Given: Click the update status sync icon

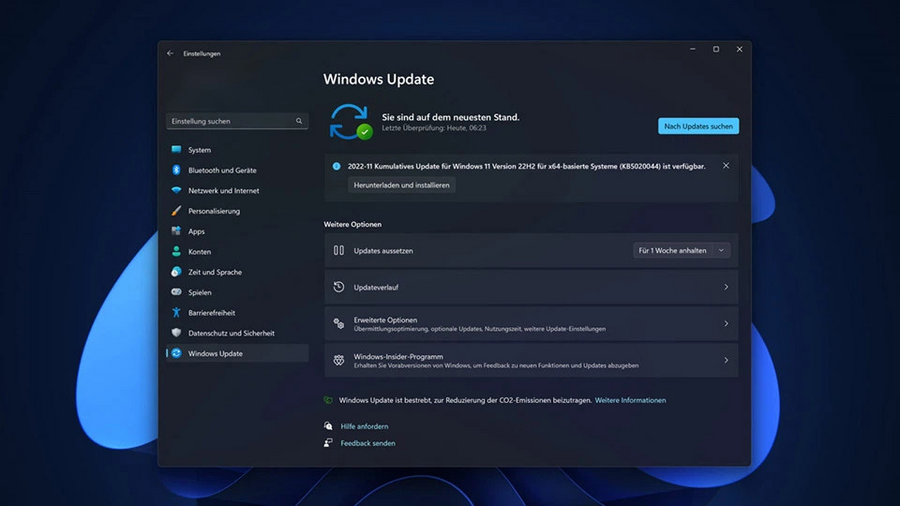Looking at the screenshot, I should tap(350, 122).
